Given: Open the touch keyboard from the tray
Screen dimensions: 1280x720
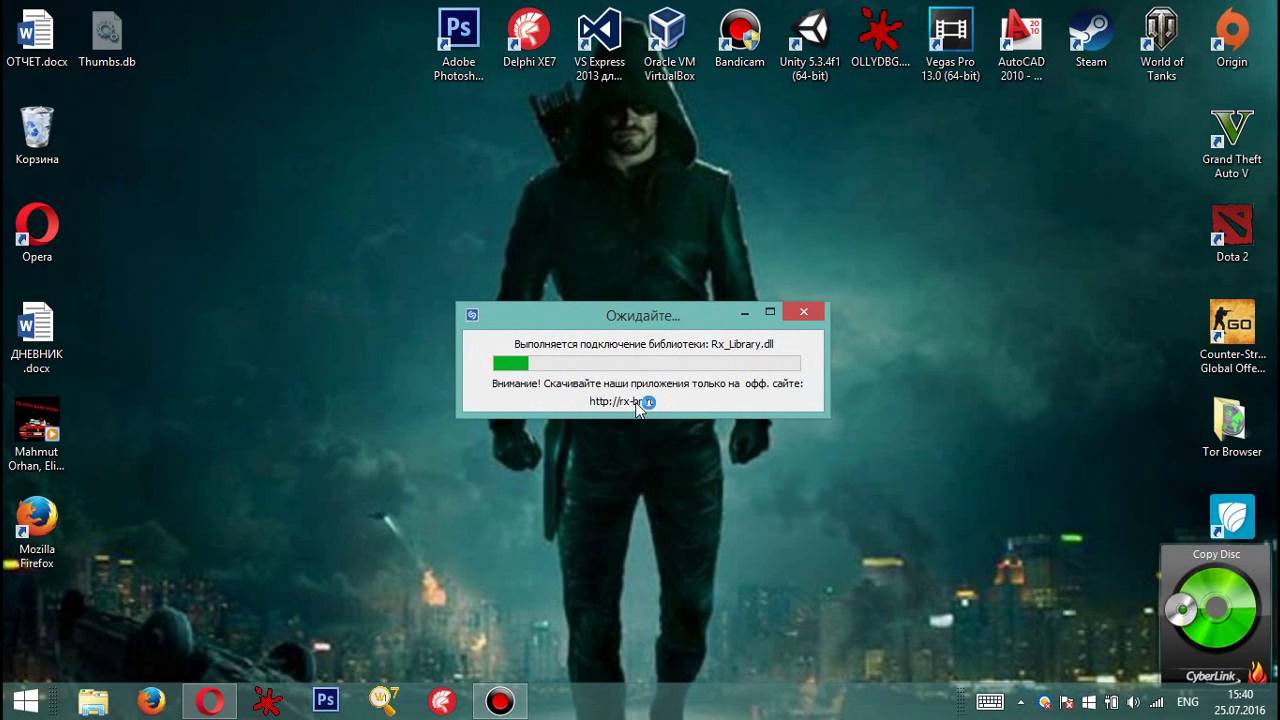Looking at the screenshot, I should pyautogui.click(x=990, y=702).
